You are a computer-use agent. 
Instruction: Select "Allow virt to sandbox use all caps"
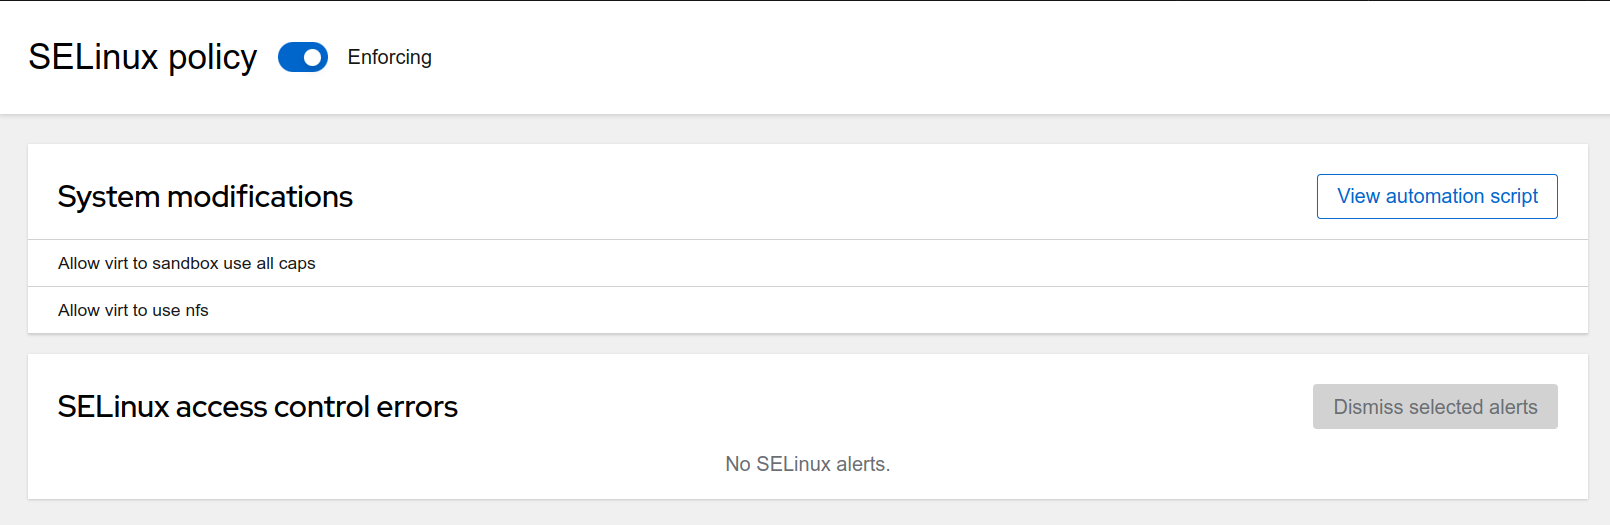pyautogui.click(x=186, y=263)
